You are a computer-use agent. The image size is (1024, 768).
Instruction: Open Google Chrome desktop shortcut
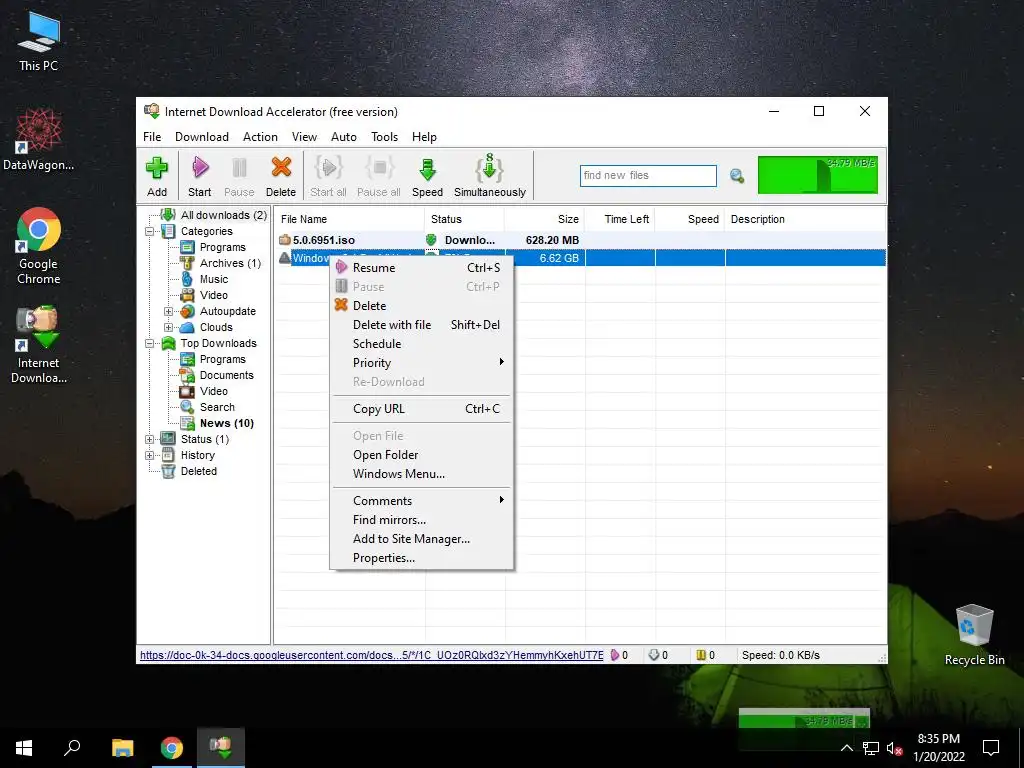[39, 247]
